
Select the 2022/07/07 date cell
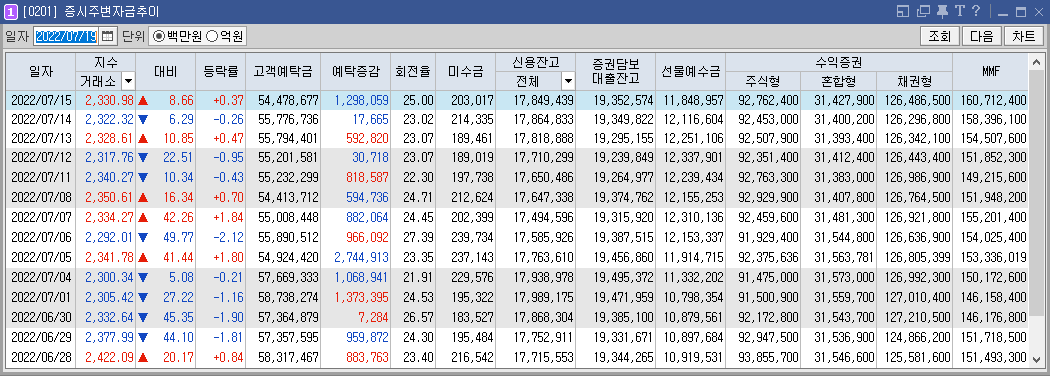pos(41,217)
